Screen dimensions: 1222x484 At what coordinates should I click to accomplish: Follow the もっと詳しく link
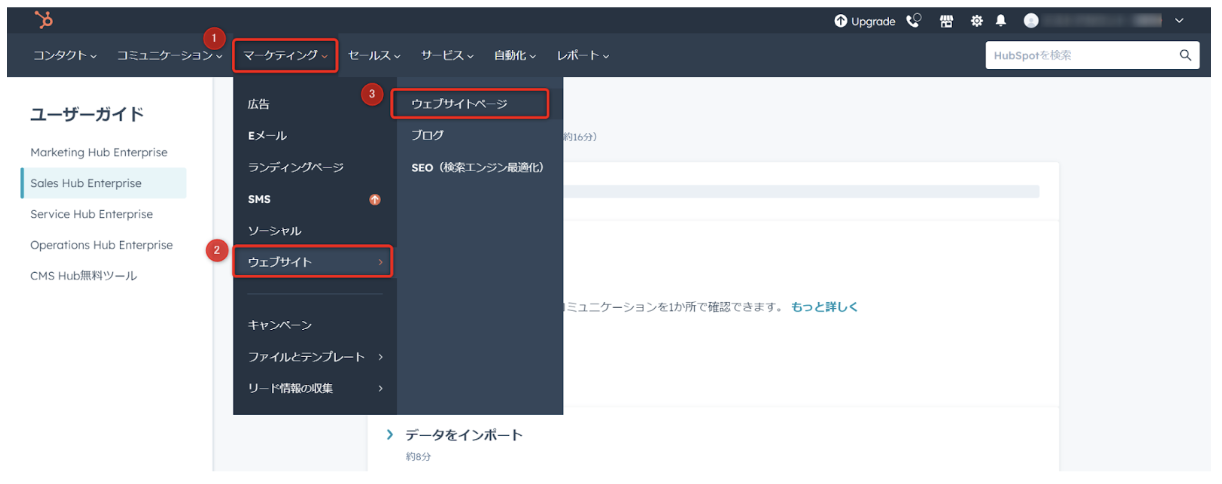pos(825,307)
